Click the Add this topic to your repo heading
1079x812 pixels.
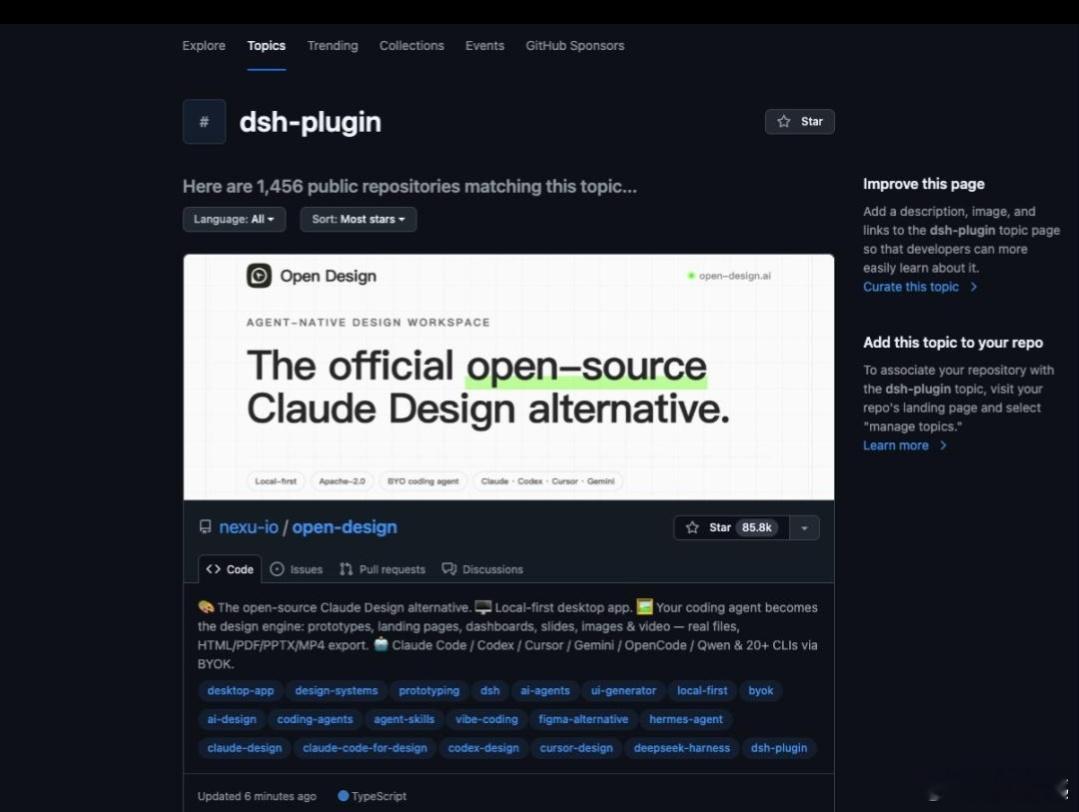coord(953,343)
